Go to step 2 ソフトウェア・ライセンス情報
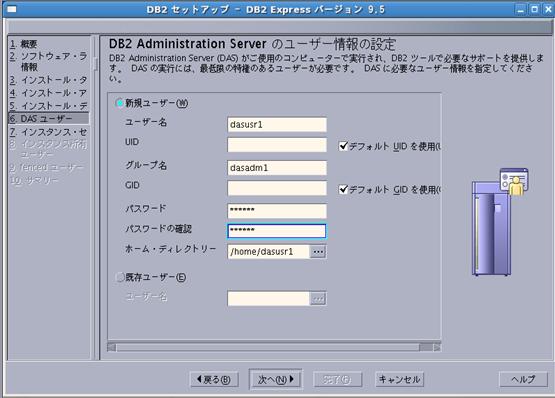This screenshot has height=398, width=555. tap(48, 61)
